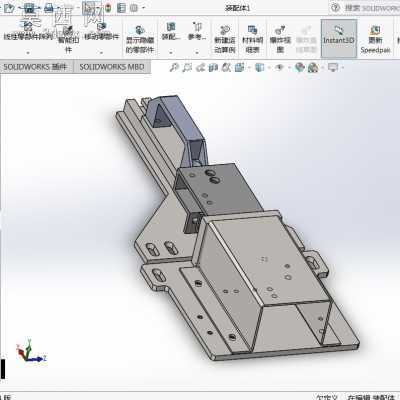Select the Move Component tool

click(x=101, y=32)
